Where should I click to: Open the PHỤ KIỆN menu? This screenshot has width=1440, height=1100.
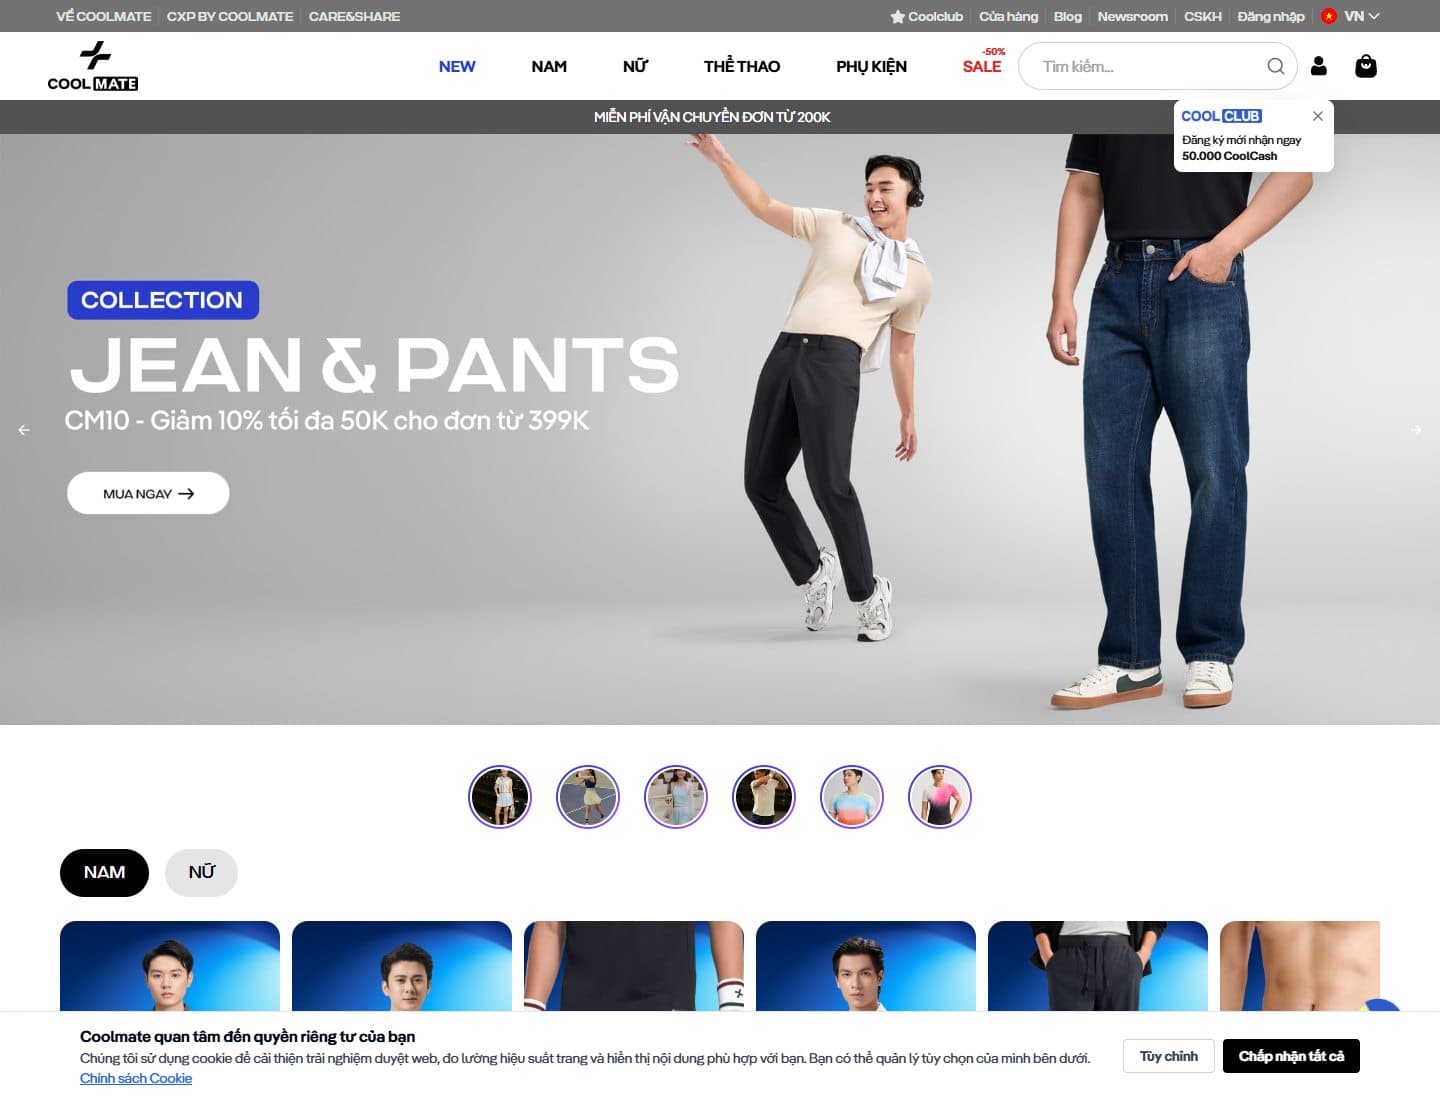coord(871,66)
